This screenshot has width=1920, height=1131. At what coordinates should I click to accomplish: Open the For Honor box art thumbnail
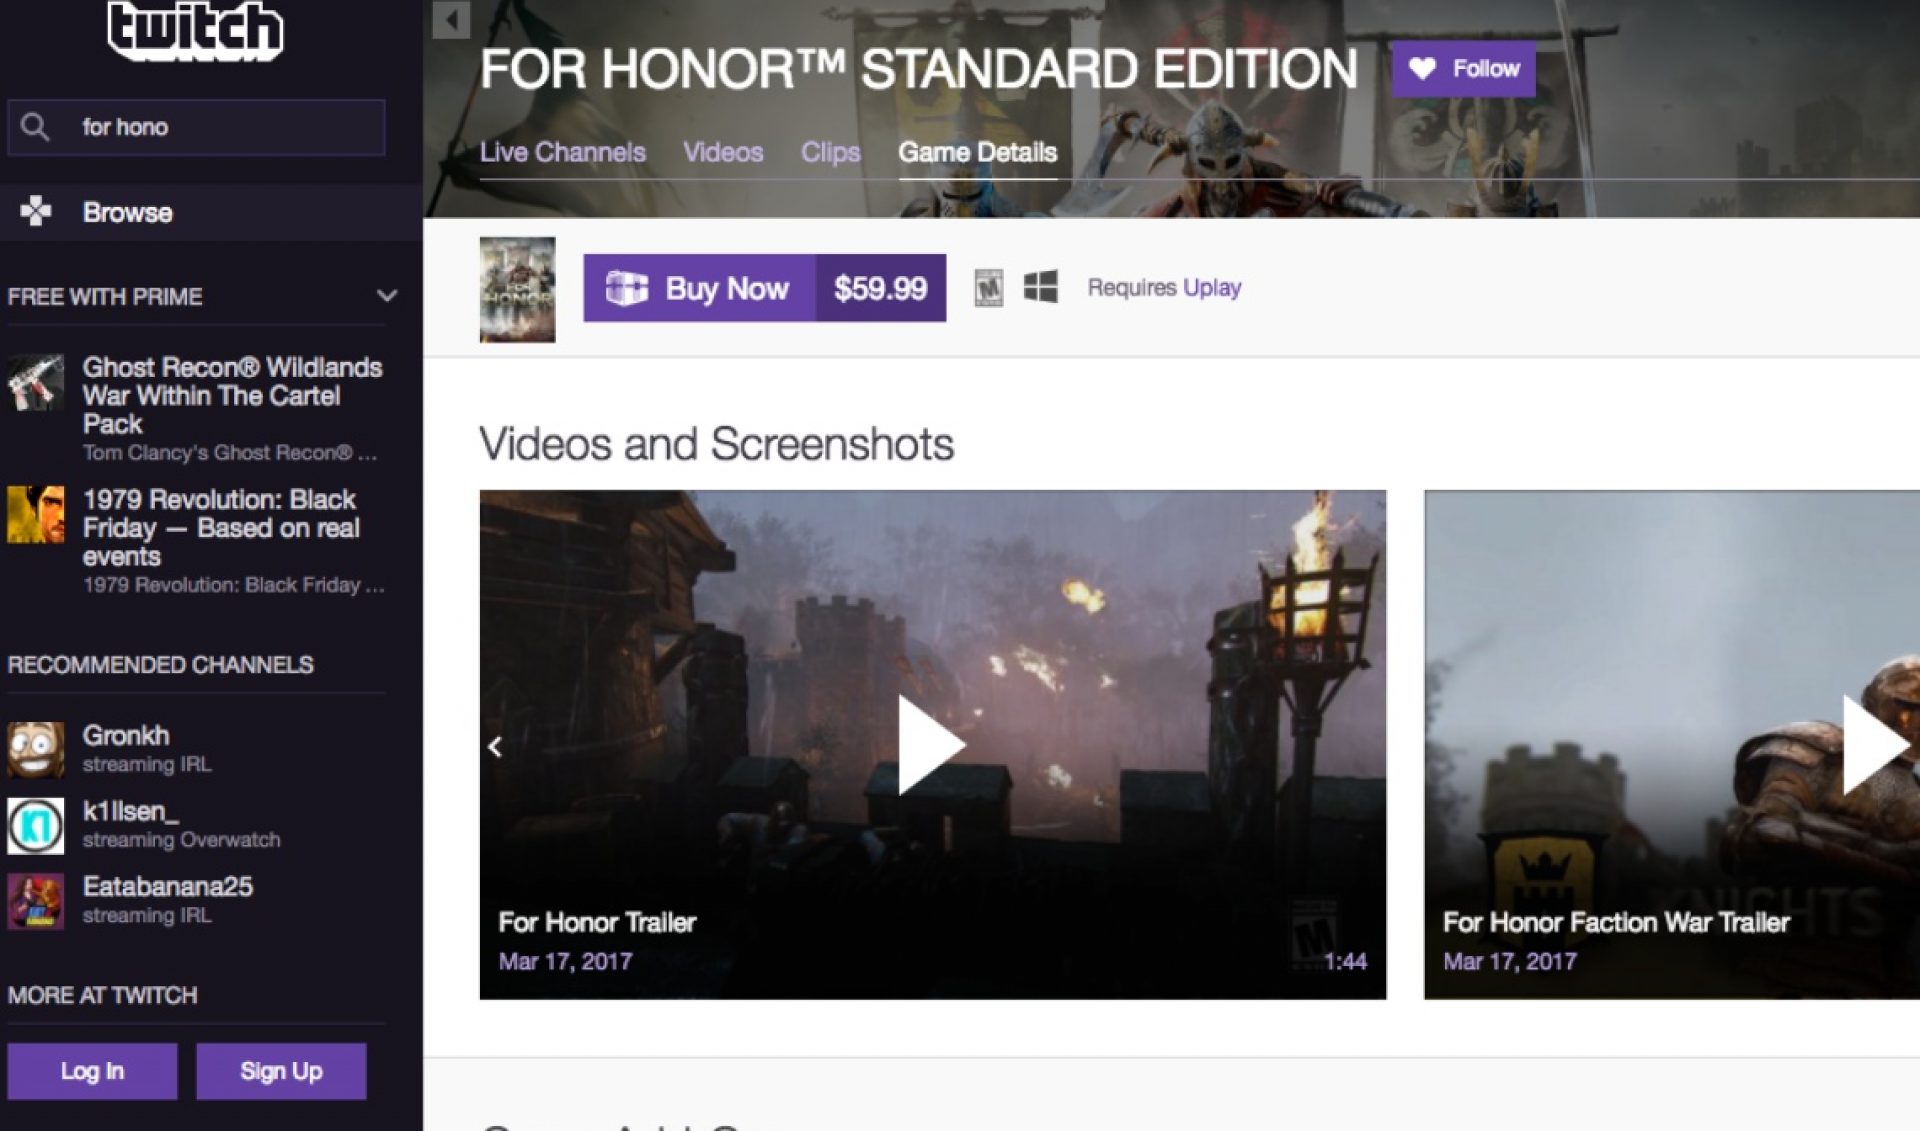(517, 290)
